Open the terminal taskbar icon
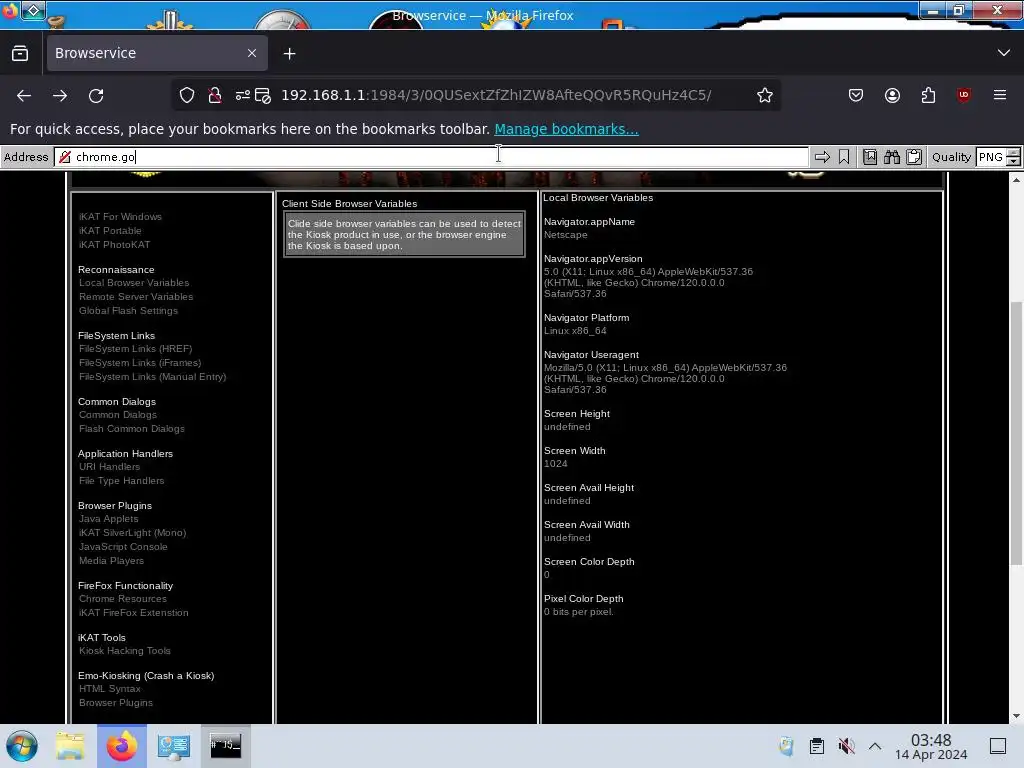Screen dimensions: 1024x768 (225, 746)
